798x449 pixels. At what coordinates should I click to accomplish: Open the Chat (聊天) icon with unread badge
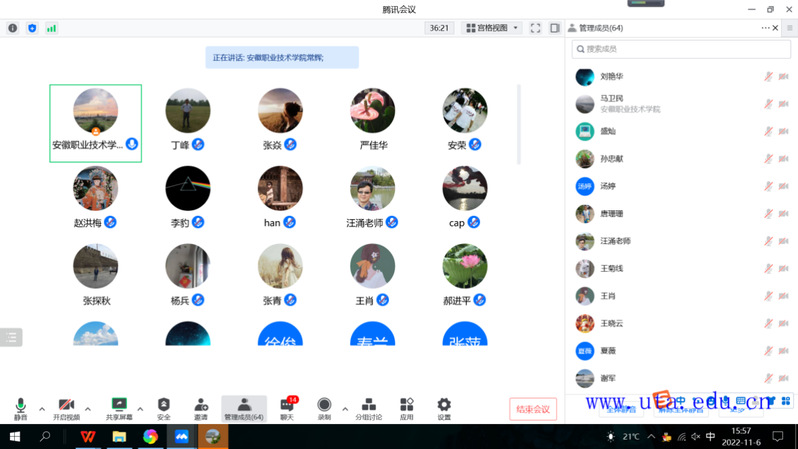(287, 407)
